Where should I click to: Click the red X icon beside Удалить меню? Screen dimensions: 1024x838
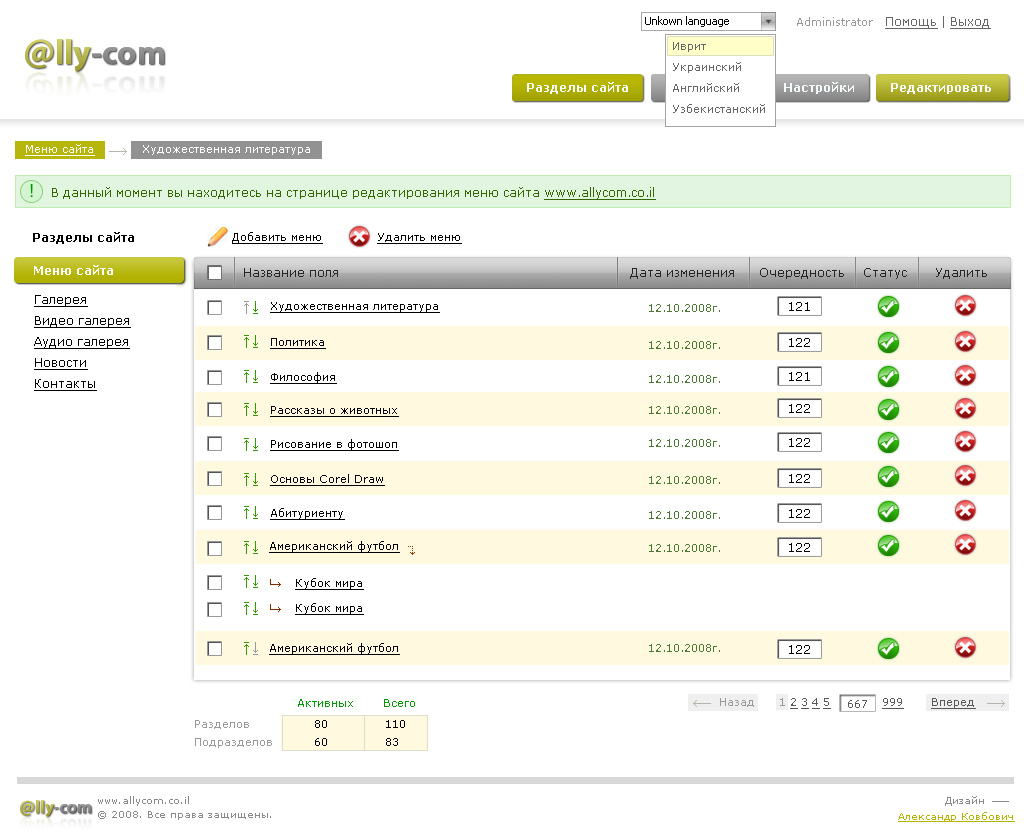coord(359,236)
